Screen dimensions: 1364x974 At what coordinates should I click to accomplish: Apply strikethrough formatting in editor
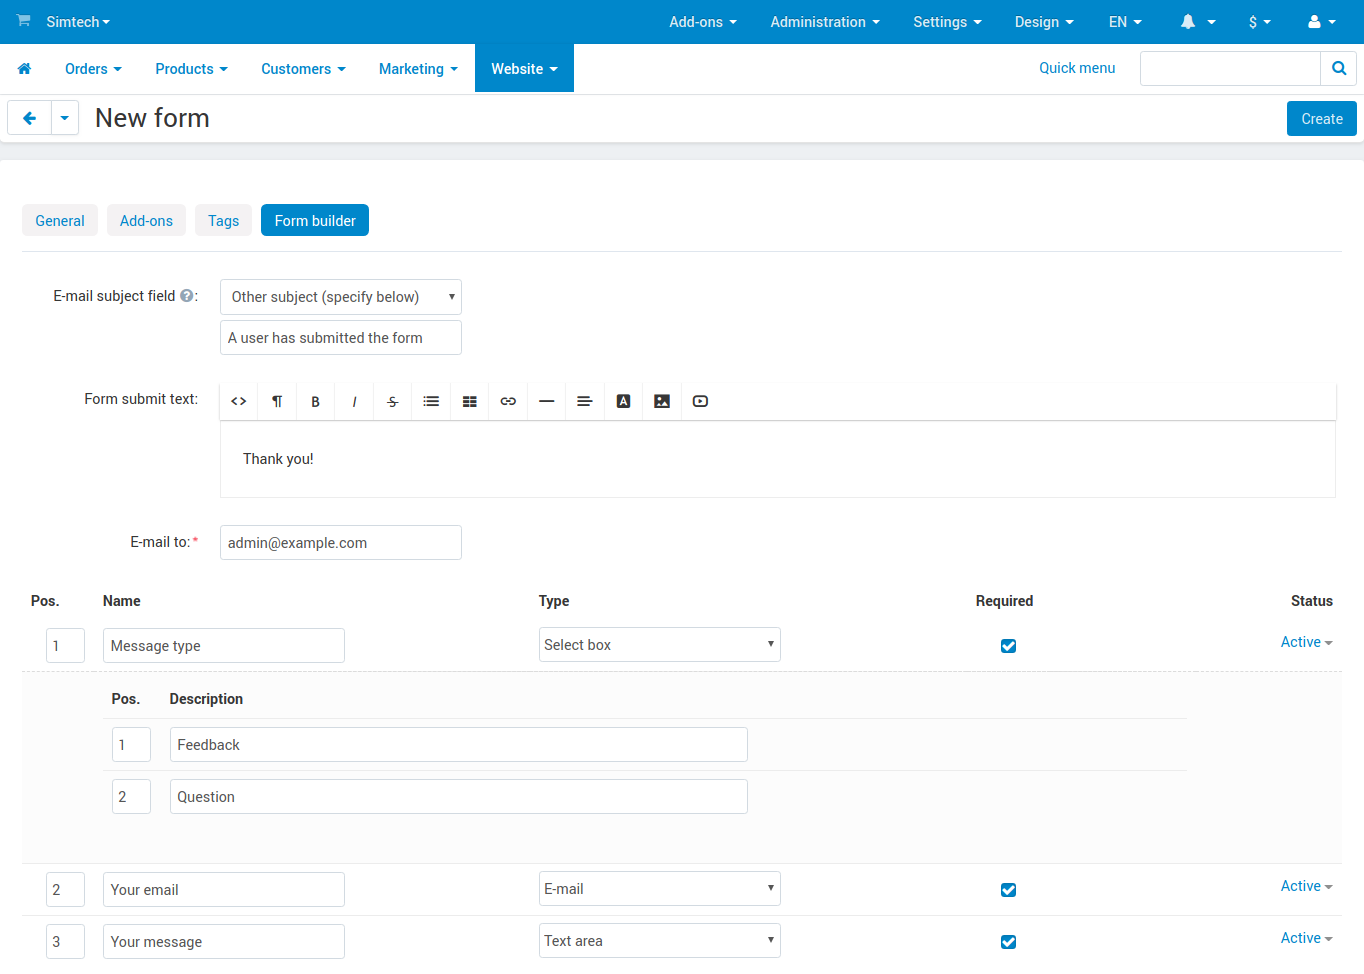[392, 401]
